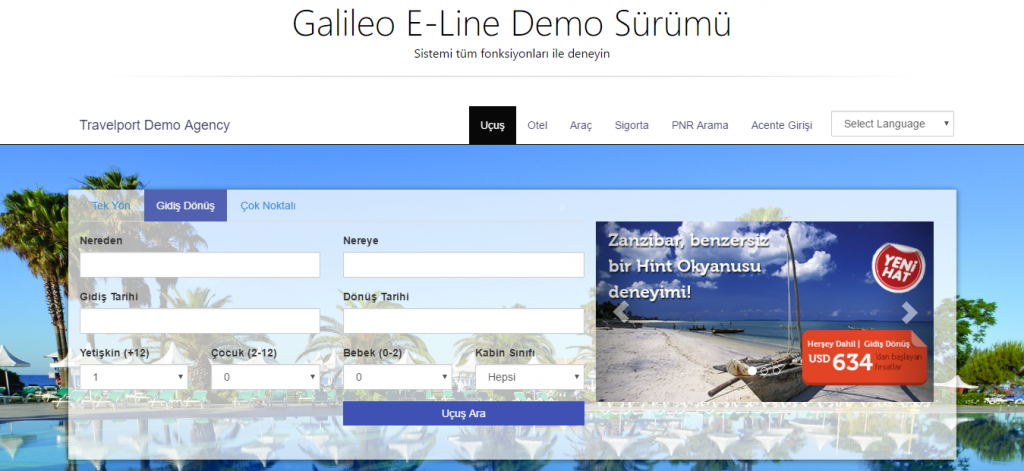Click the Dönüş Tarihi date field

pyautogui.click(x=464, y=321)
